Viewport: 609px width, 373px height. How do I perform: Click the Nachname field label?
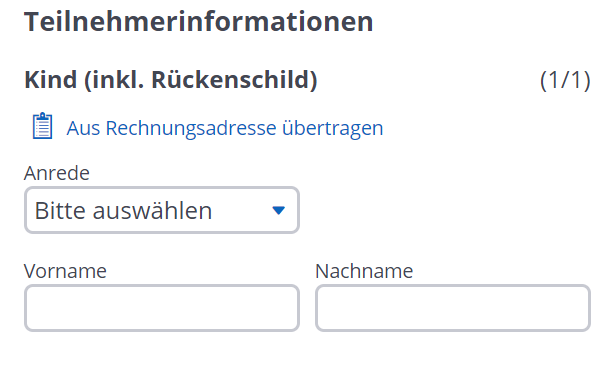(x=364, y=271)
